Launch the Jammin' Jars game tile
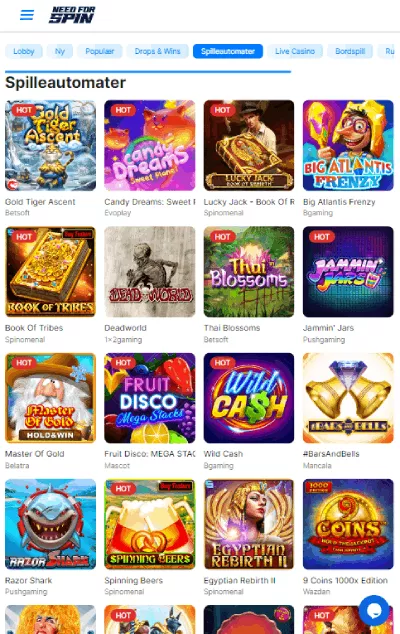Image resolution: width=400 pixels, height=634 pixels. point(348,272)
